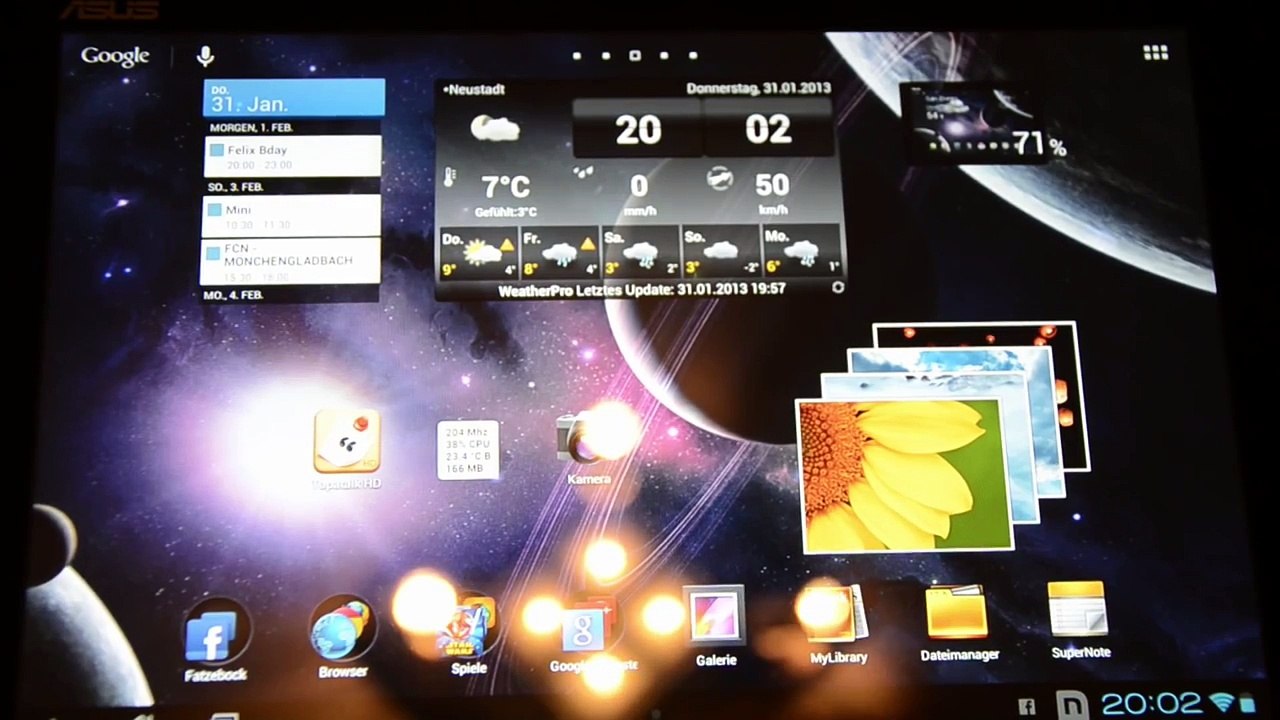Open the Google search bar
The image size is (1280, 720).
click(x=115, y=56)
